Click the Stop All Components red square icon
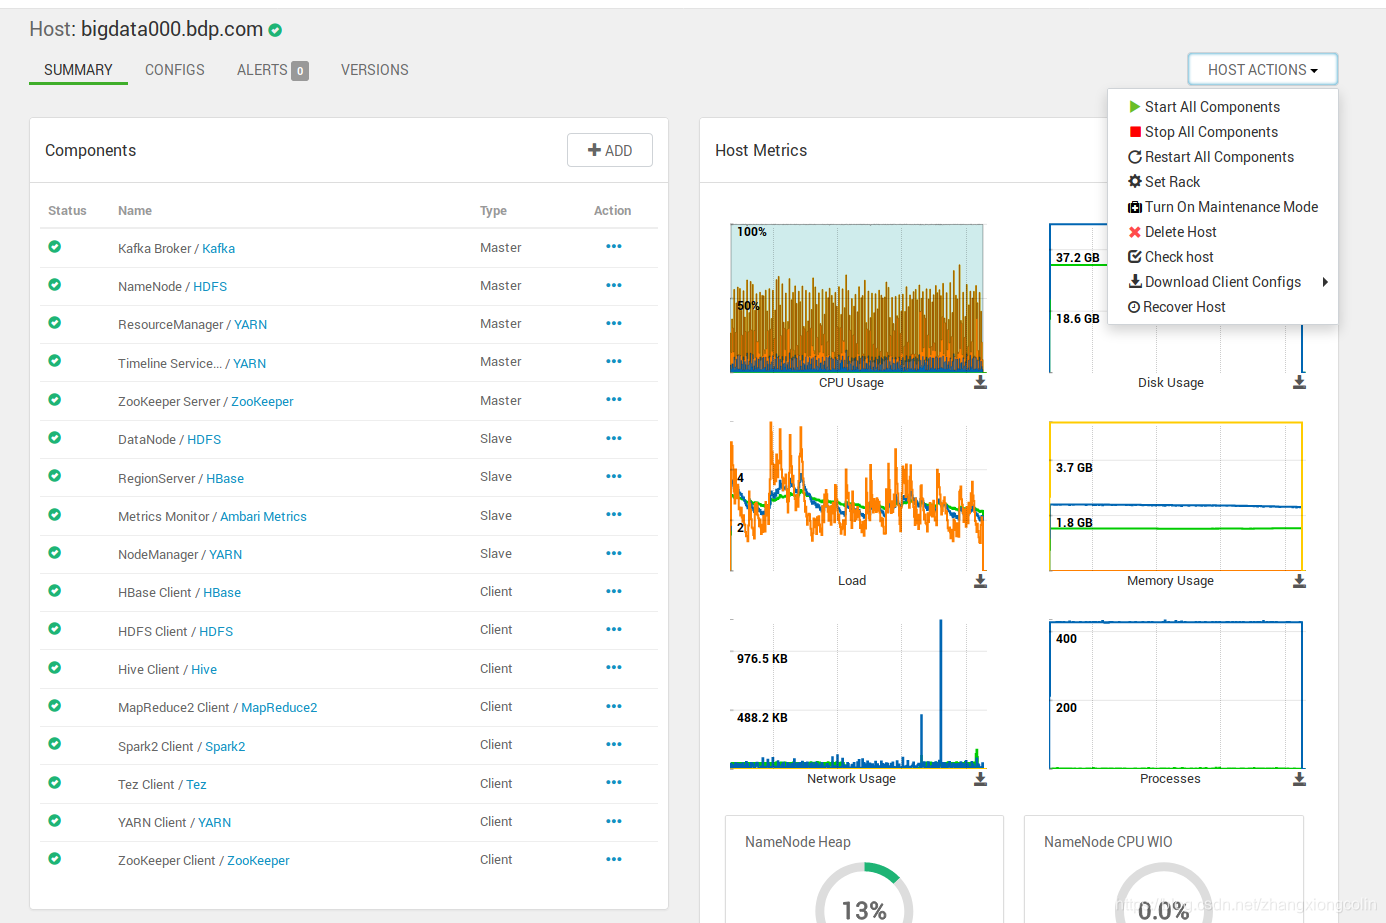The width and height of the screenshot is (1386, 923). click(1135, 132)
